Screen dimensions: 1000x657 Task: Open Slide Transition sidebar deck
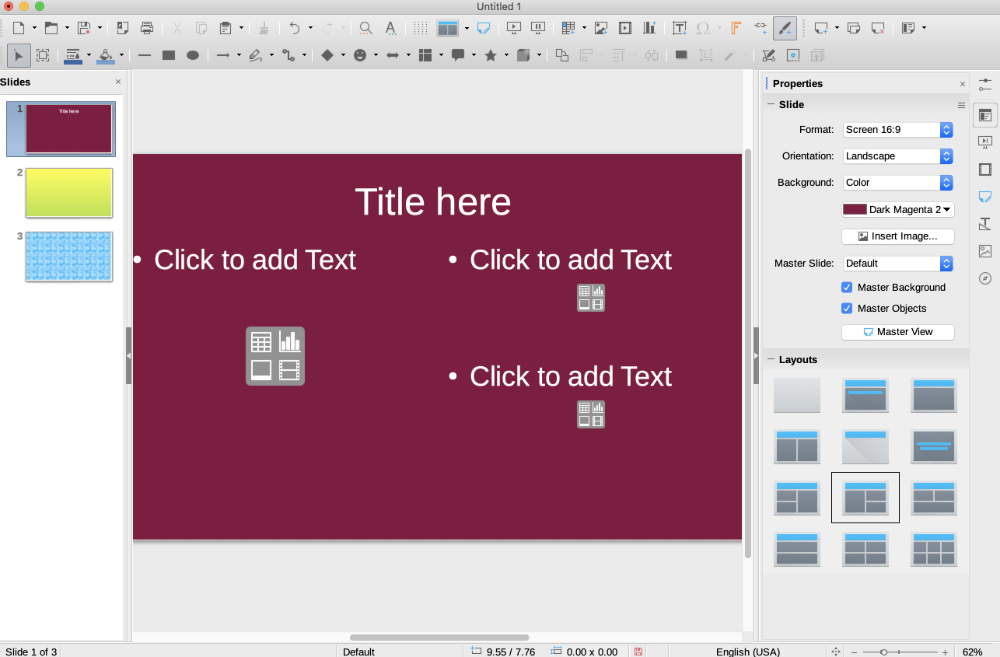[x=985, y=142]
